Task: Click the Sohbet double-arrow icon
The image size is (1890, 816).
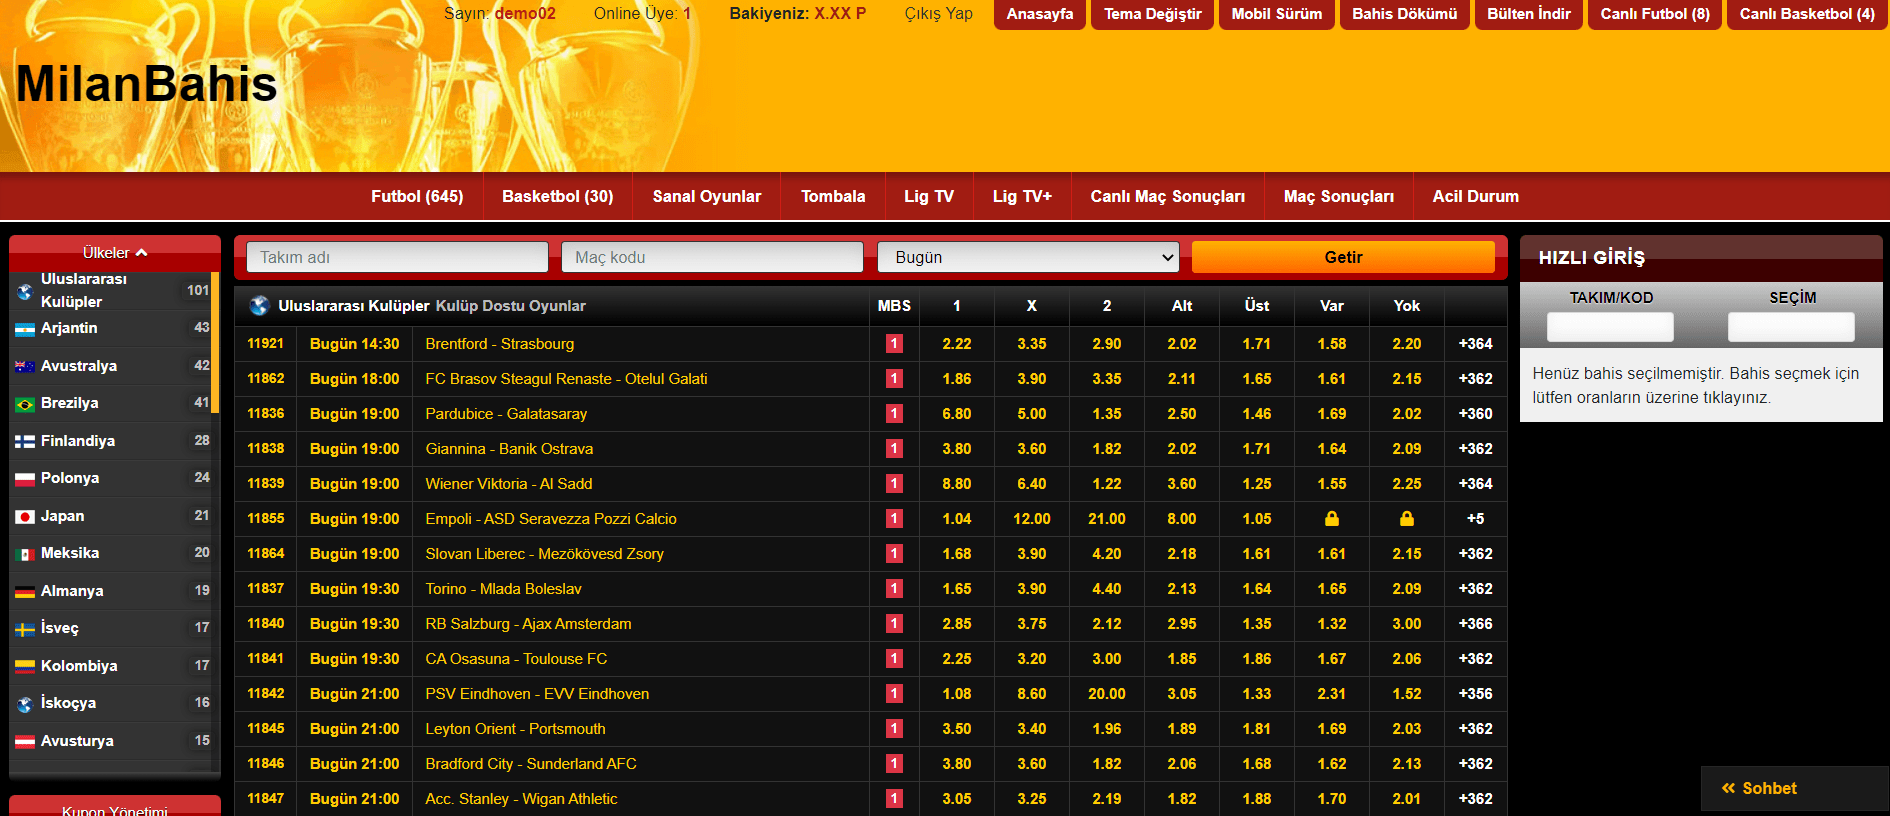Action: pos(1728,789)
